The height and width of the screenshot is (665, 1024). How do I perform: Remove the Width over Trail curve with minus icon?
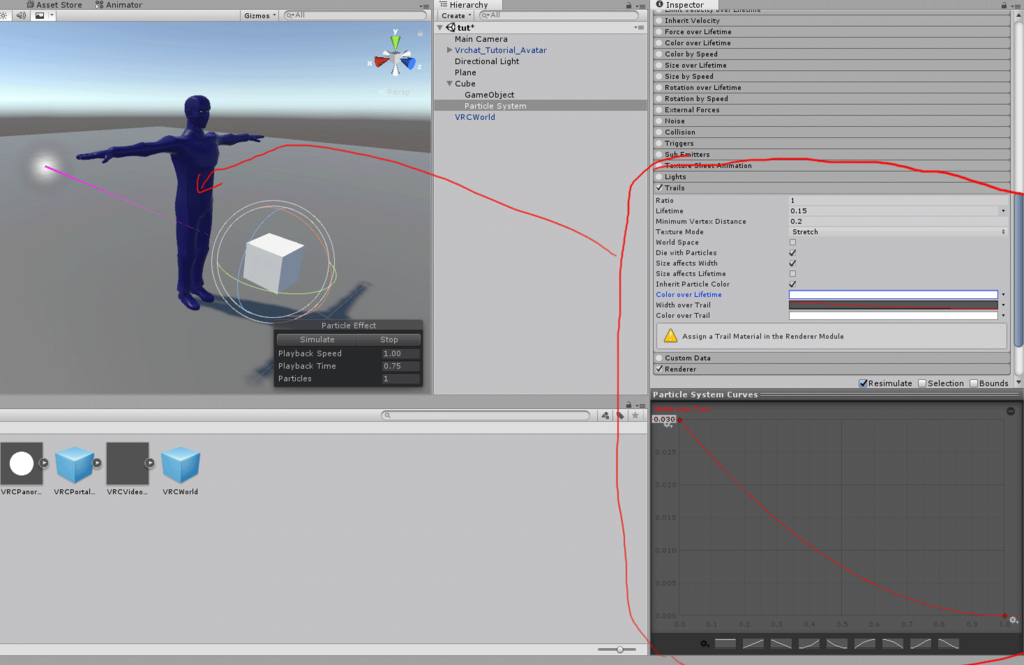(x=1010, y=411)
